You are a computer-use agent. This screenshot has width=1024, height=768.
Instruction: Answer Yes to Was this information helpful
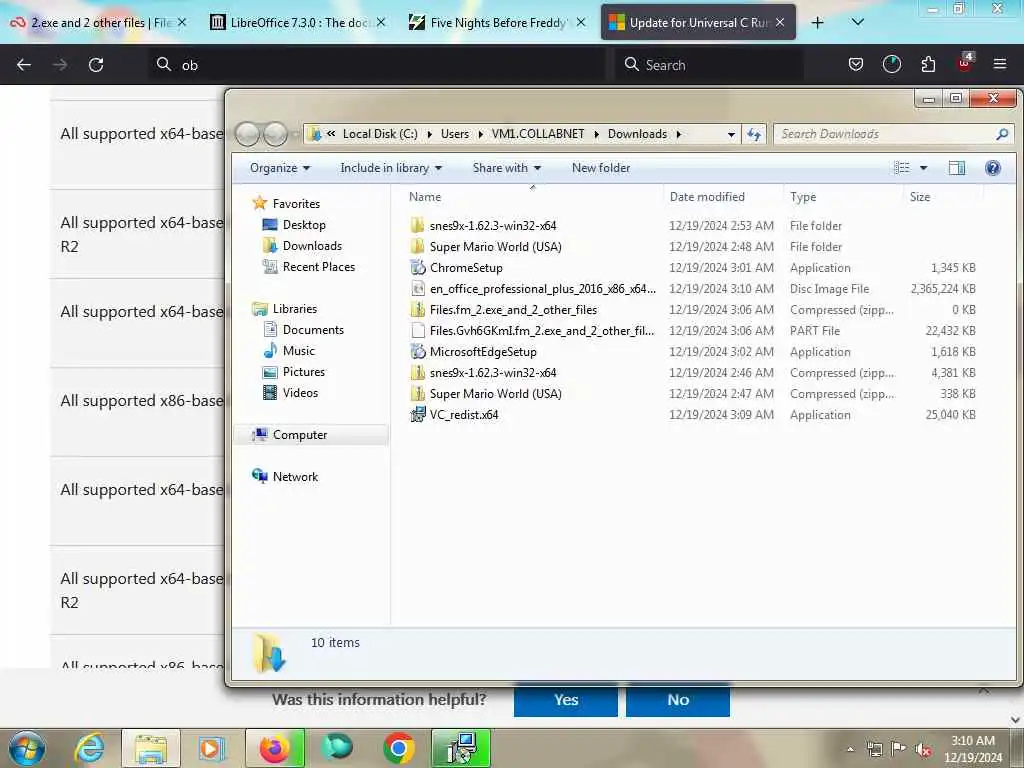566,699
